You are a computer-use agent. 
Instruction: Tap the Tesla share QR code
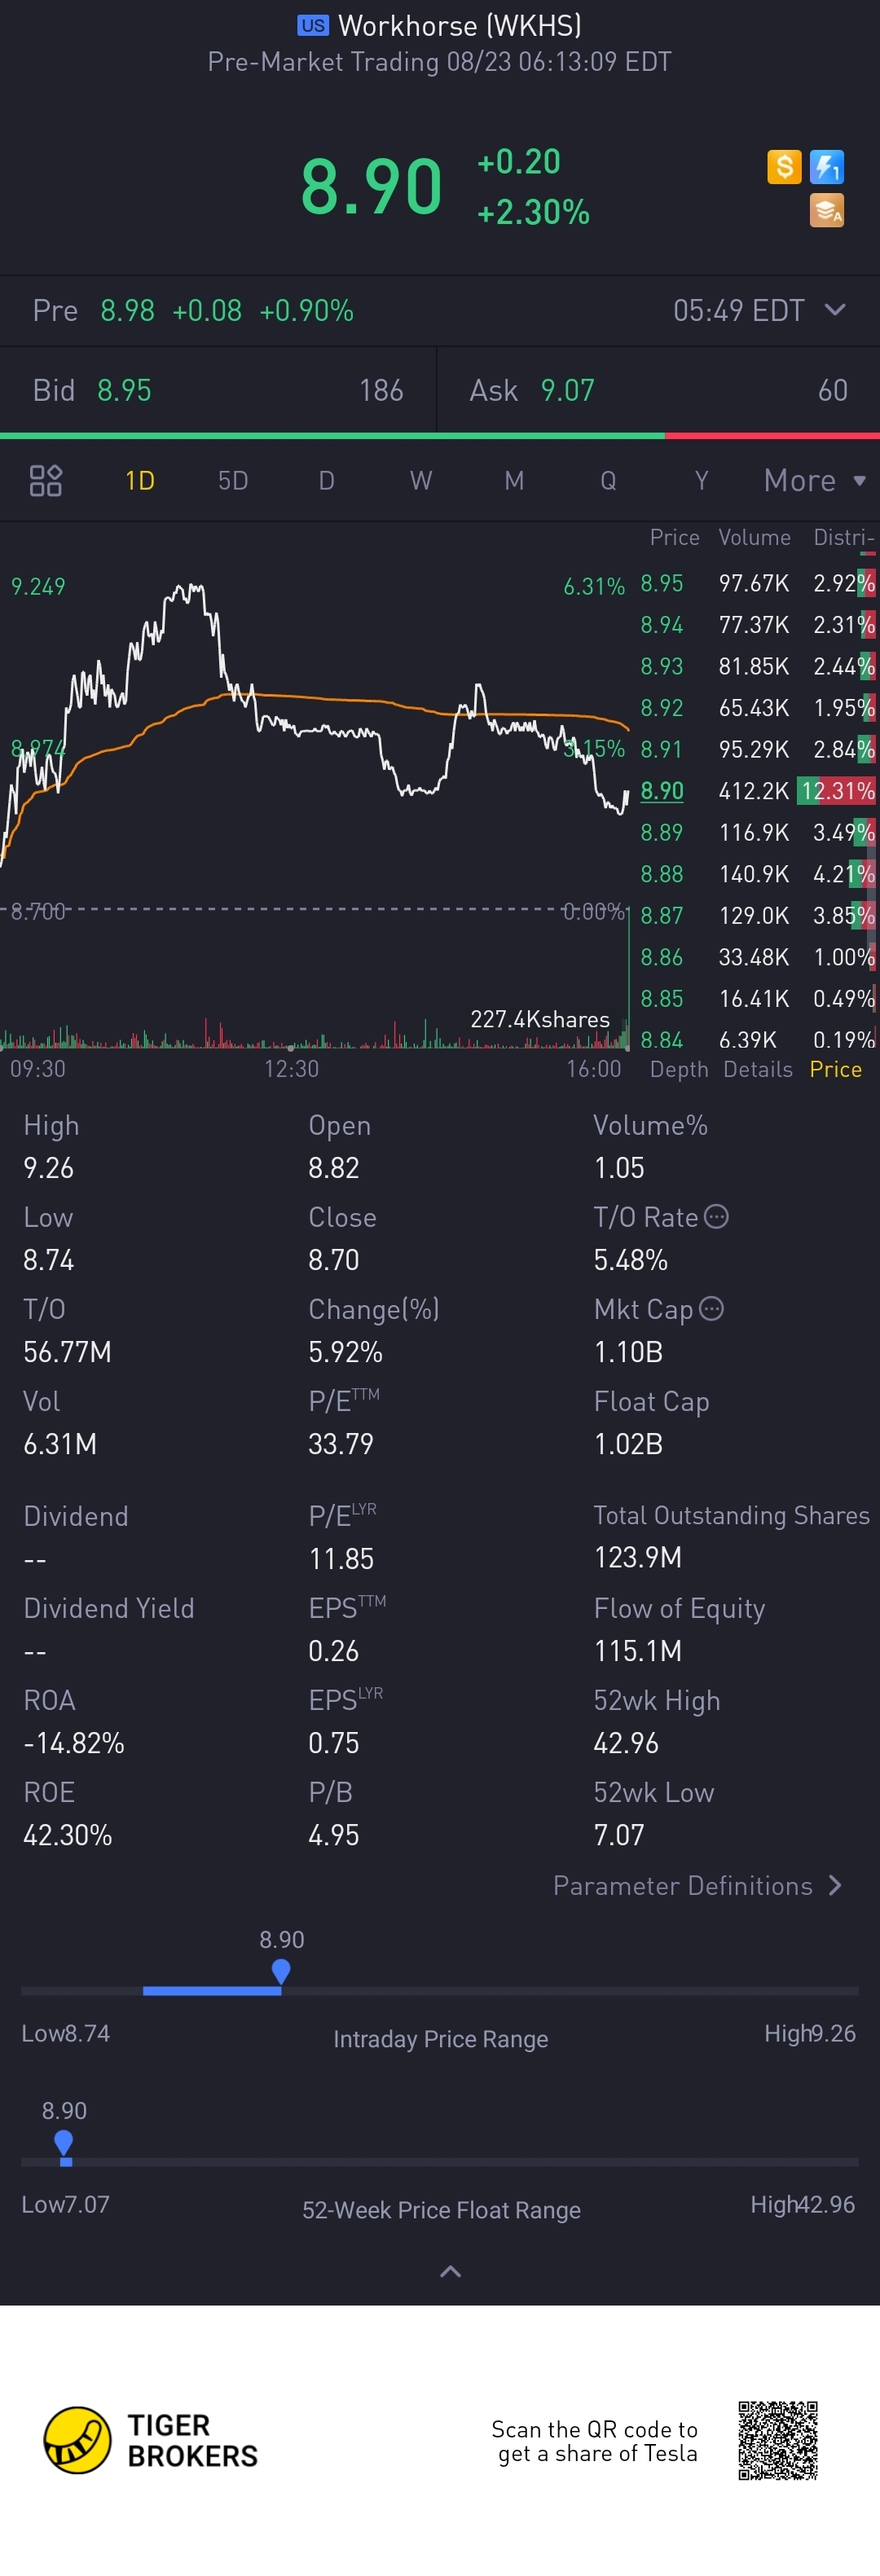point(778,2440)
